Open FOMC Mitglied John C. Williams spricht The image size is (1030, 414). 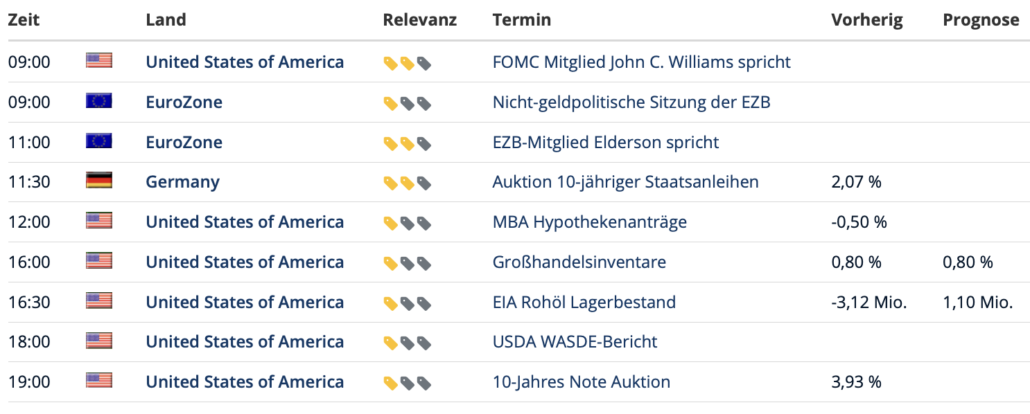click(641, 62)
